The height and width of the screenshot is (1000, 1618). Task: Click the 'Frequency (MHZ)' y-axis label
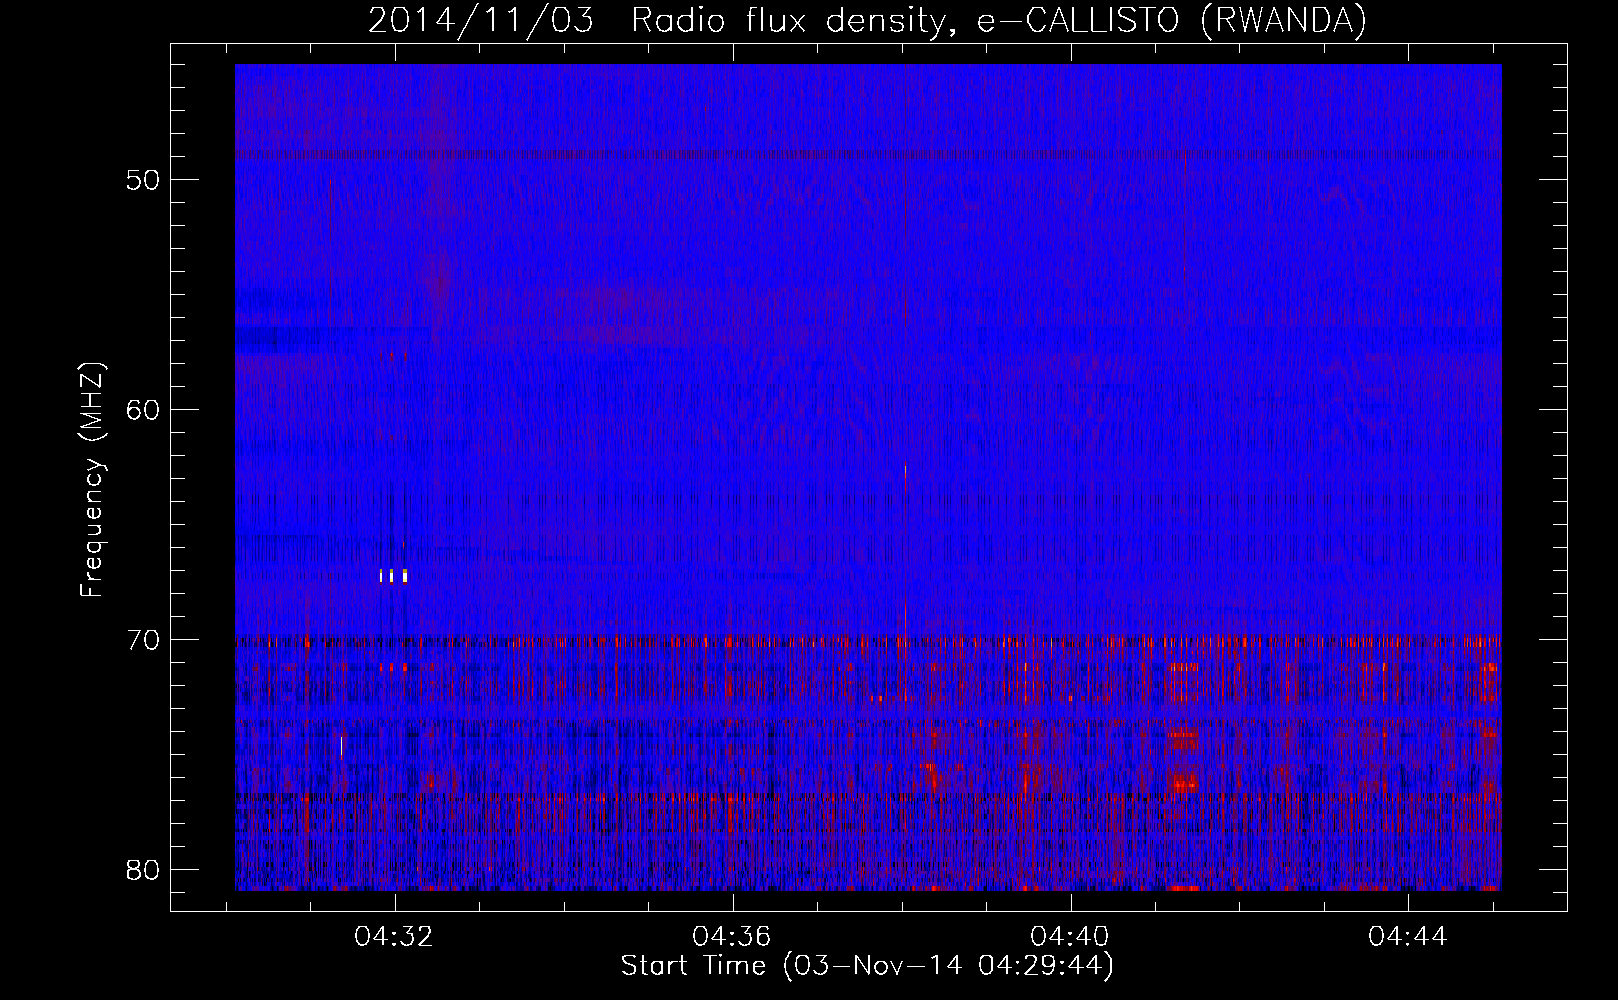92,480
